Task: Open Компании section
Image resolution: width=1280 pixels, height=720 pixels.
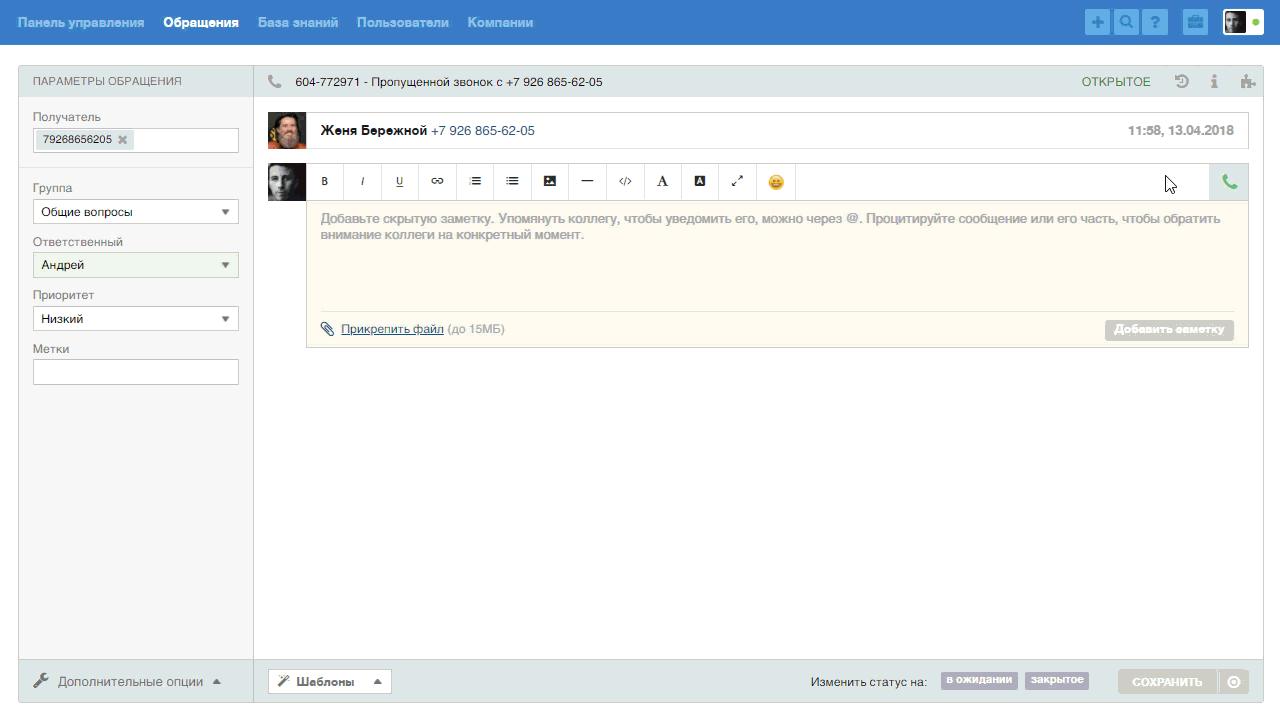Action: coord(500,22)
